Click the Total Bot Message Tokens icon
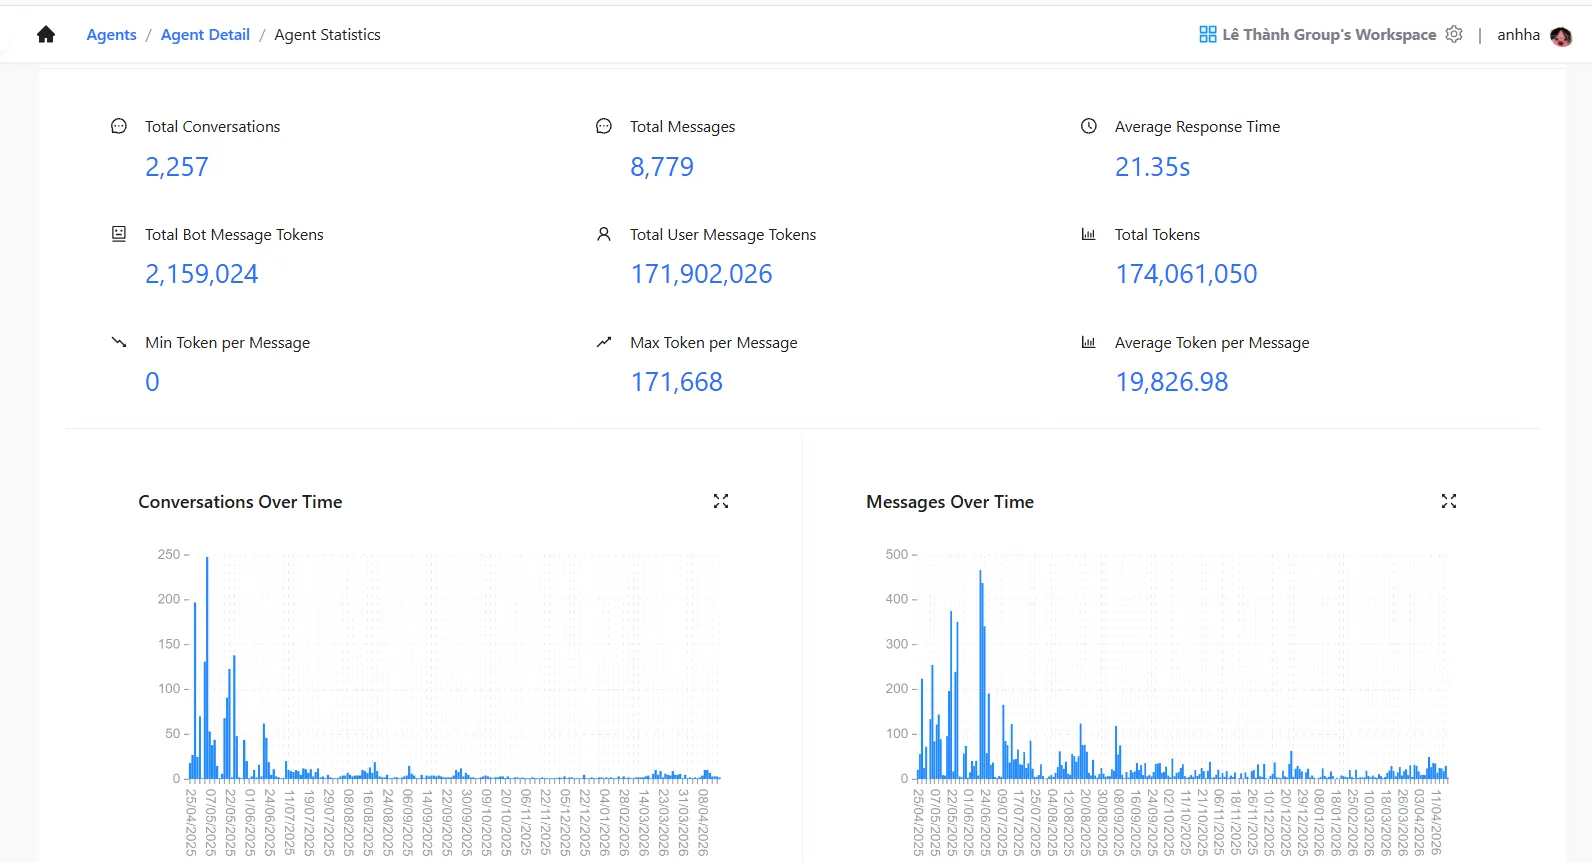This screenshot has height=862, width=1592. tap(119, 234)
